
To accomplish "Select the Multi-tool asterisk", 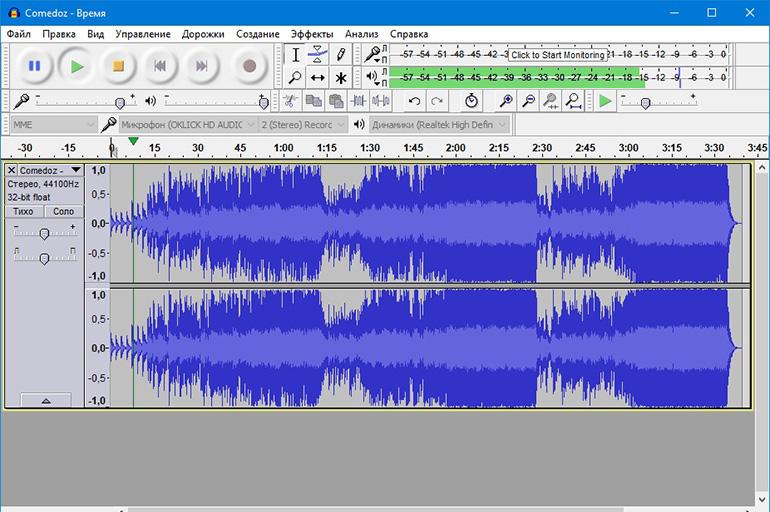I will pyautogui.click(x=340, y=78).
